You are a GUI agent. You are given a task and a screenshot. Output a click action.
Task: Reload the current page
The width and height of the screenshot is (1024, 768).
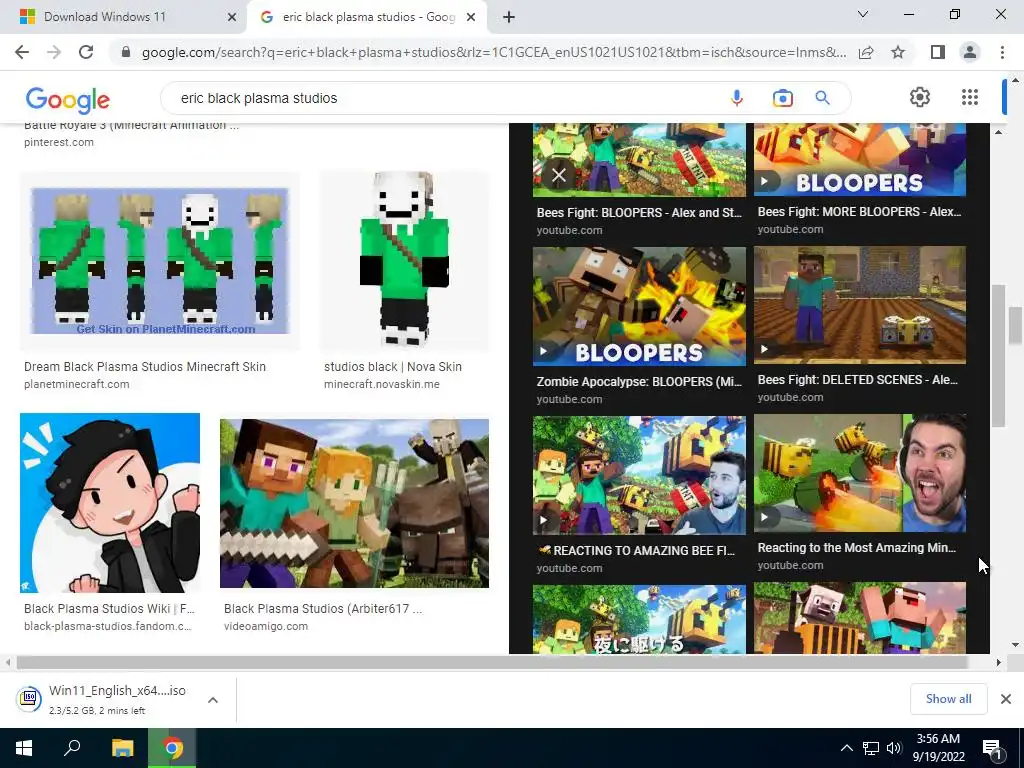[x=86, y=52]
